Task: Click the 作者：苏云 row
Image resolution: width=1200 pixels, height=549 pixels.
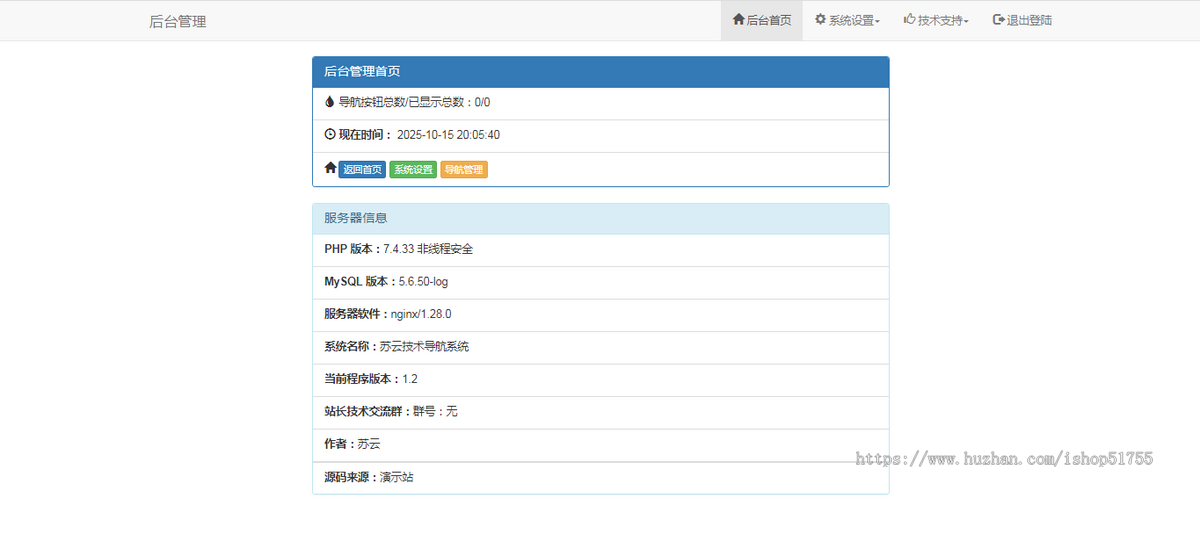Action: (600, 445)
